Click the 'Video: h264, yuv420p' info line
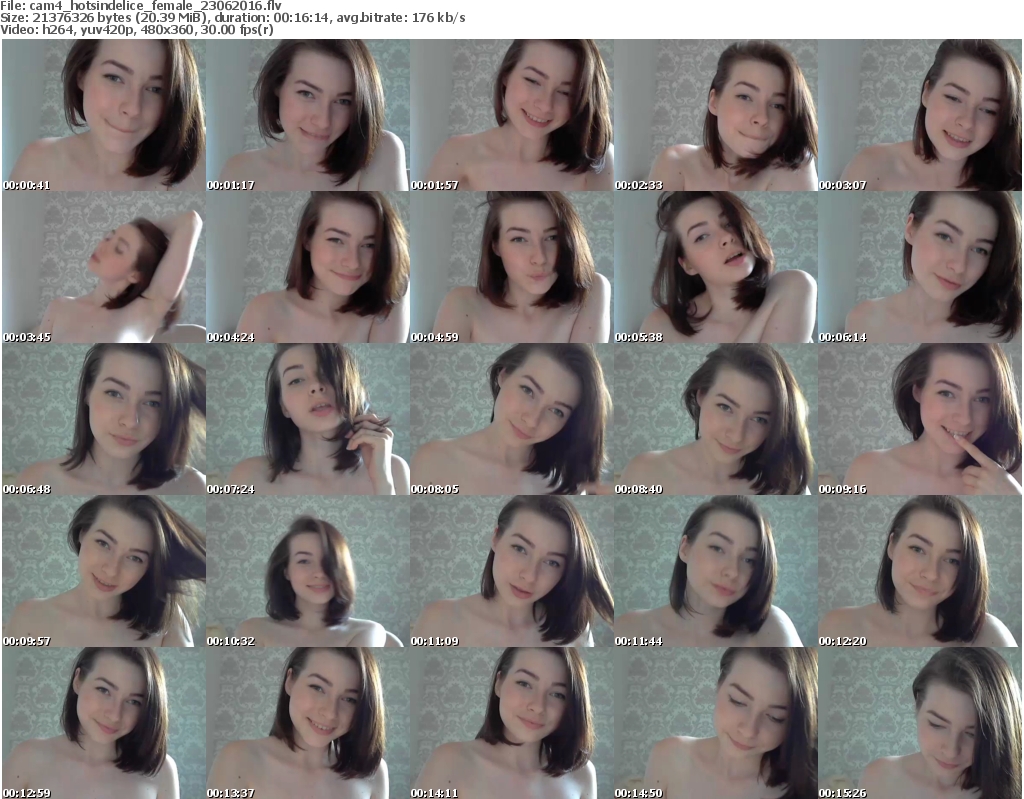 click(137, 29)
